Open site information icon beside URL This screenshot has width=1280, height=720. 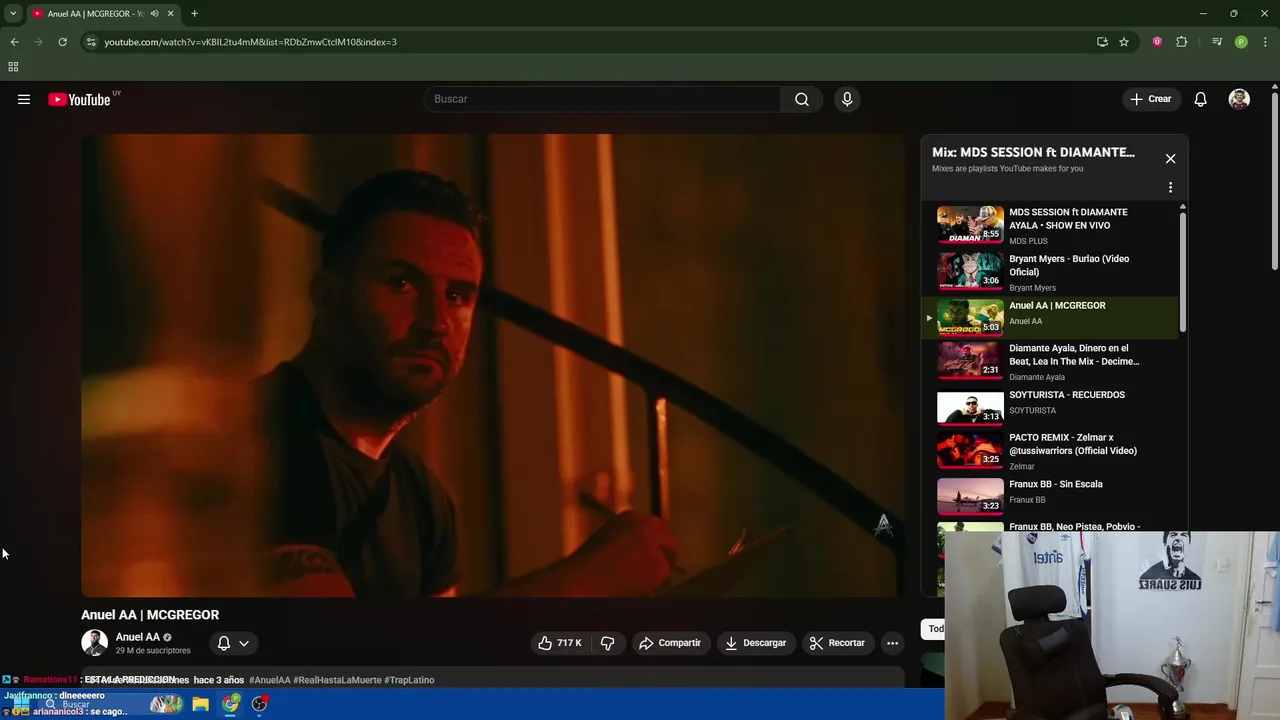pos(90,42)
